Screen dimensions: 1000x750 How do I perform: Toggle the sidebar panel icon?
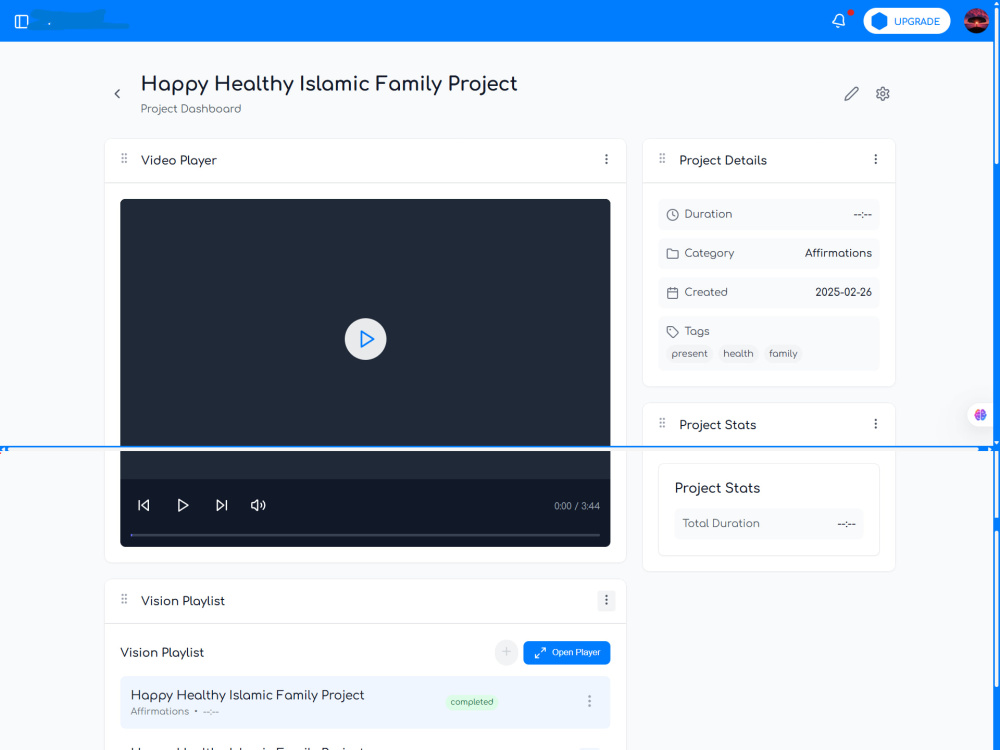pos(22,22)
